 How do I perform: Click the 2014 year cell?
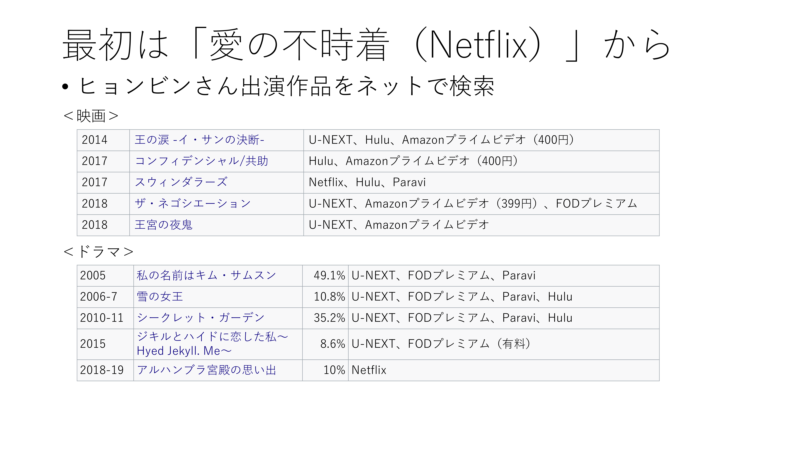pos(96,140)
